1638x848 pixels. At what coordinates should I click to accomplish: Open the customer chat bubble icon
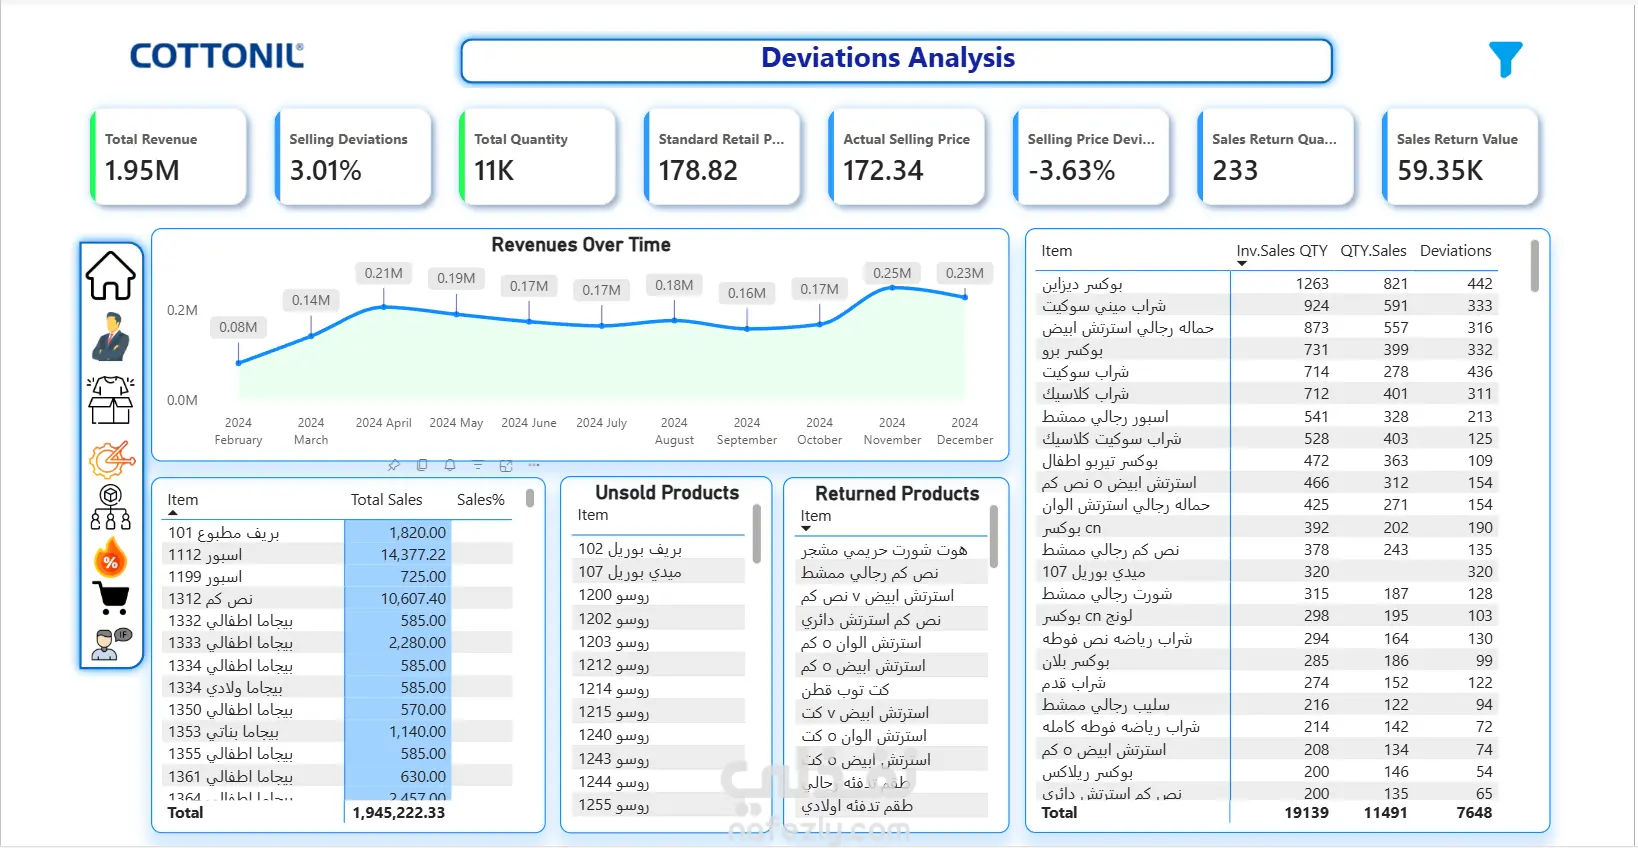(x=110, y=644)
